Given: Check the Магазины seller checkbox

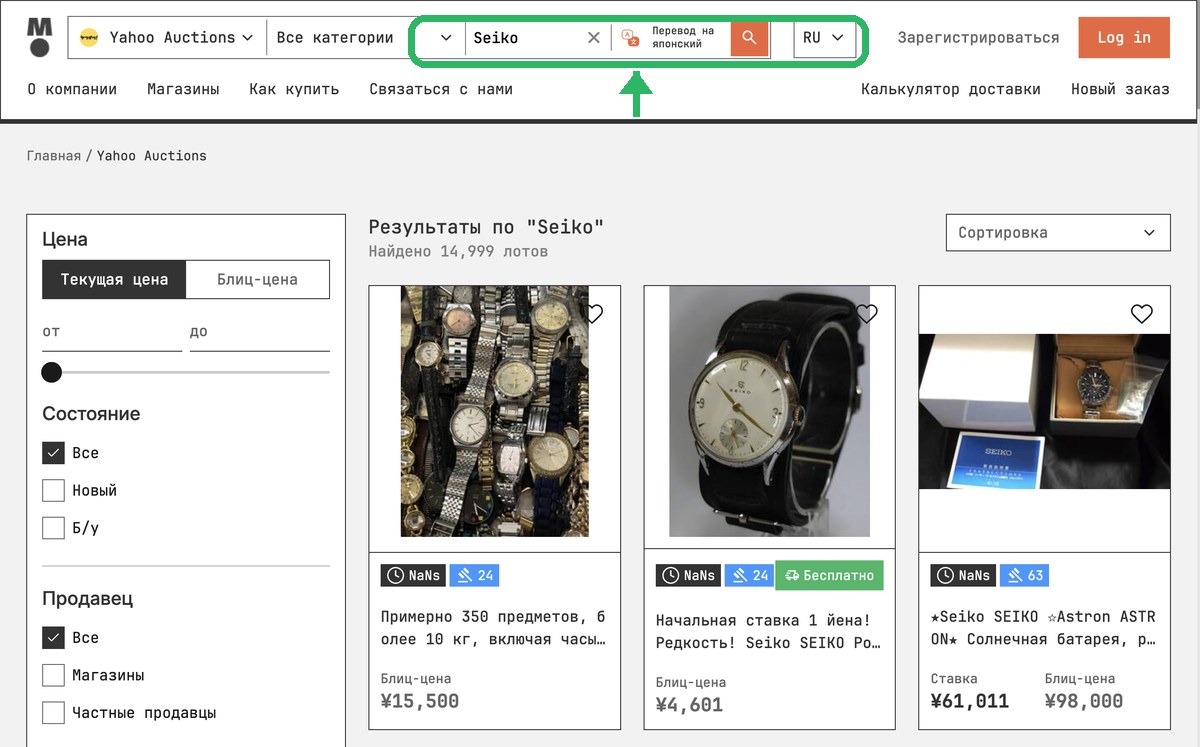Looking at the screenshot, I should [53, 675].
